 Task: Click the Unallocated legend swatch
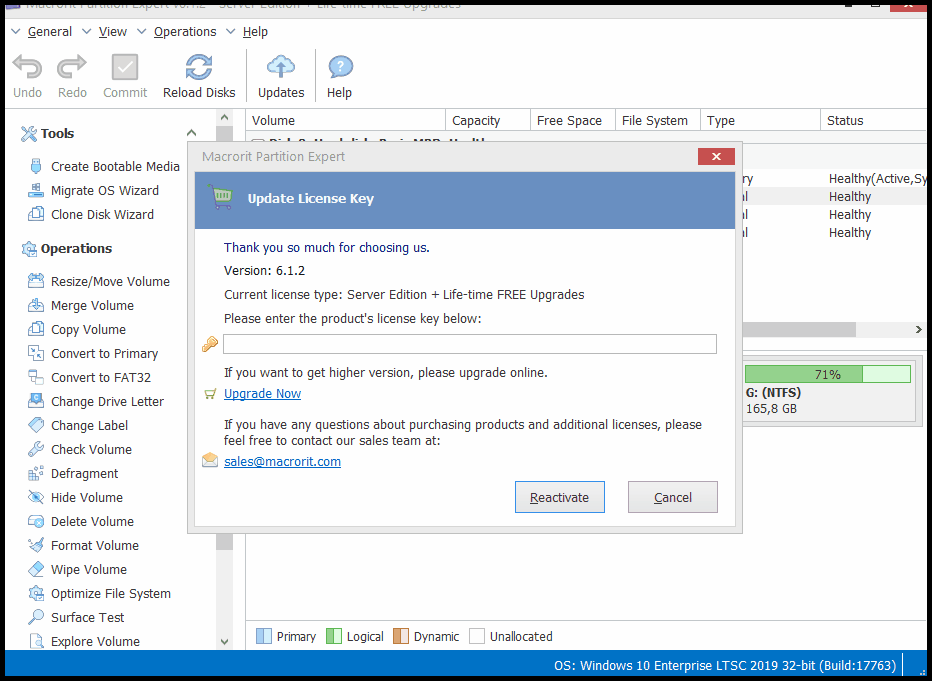477,636
